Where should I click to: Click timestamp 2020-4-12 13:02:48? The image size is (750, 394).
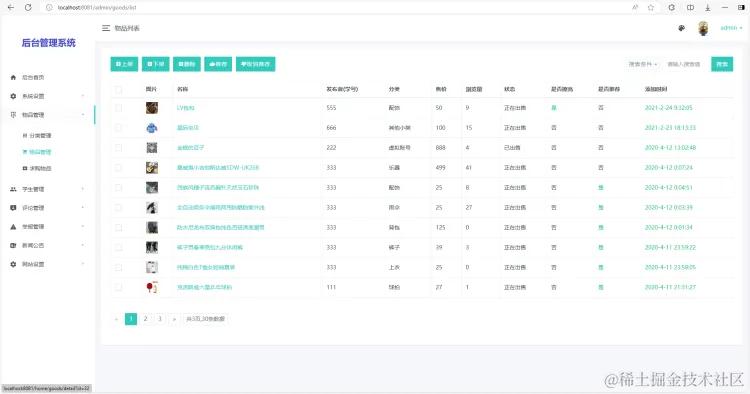coord(670,148)
